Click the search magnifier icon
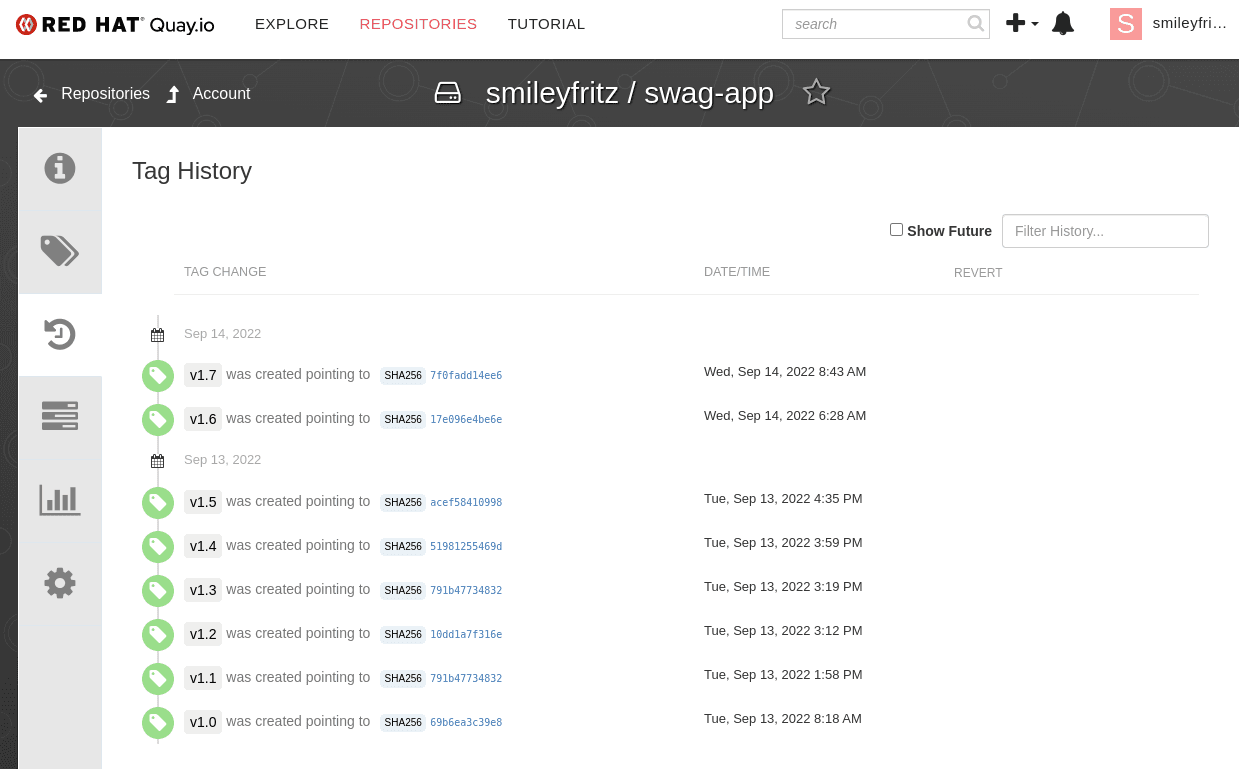Image resolution: width=1239 pixels, height=769 pixels. 976,24
